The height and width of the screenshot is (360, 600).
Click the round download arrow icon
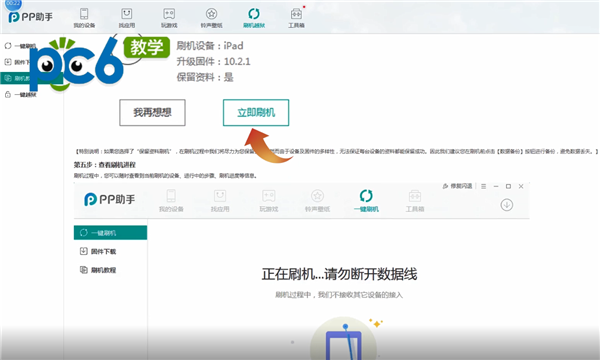coord(507,205)
